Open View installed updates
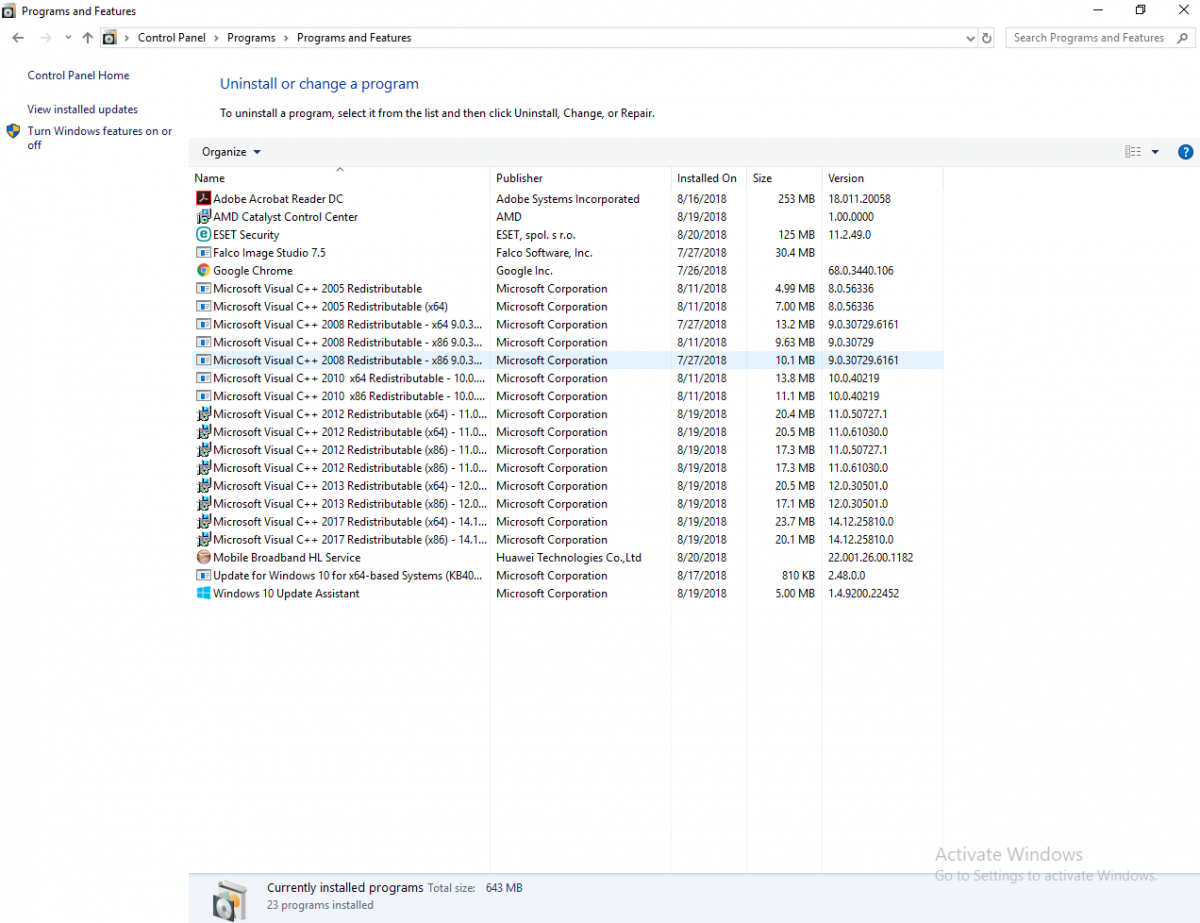 [83, 110]
